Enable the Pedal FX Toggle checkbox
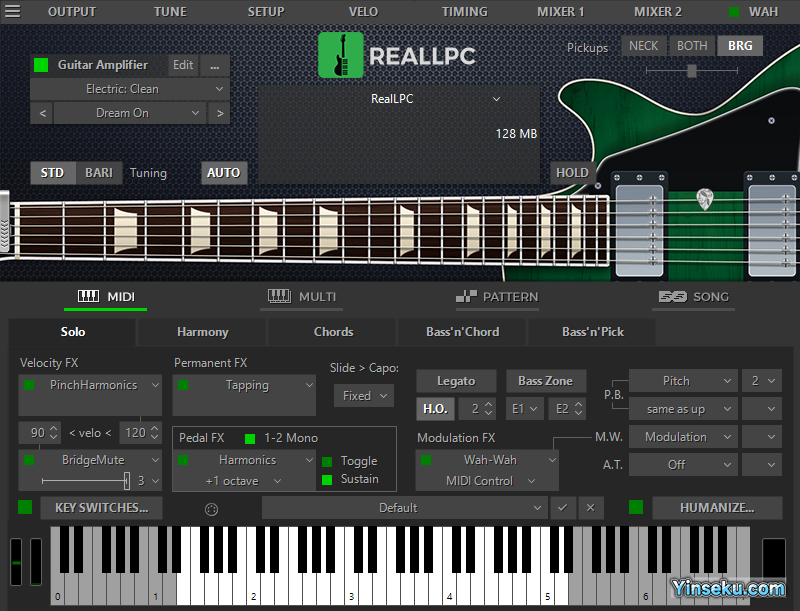The height and width of the screenshot is (611, 800). pos(327,462)
